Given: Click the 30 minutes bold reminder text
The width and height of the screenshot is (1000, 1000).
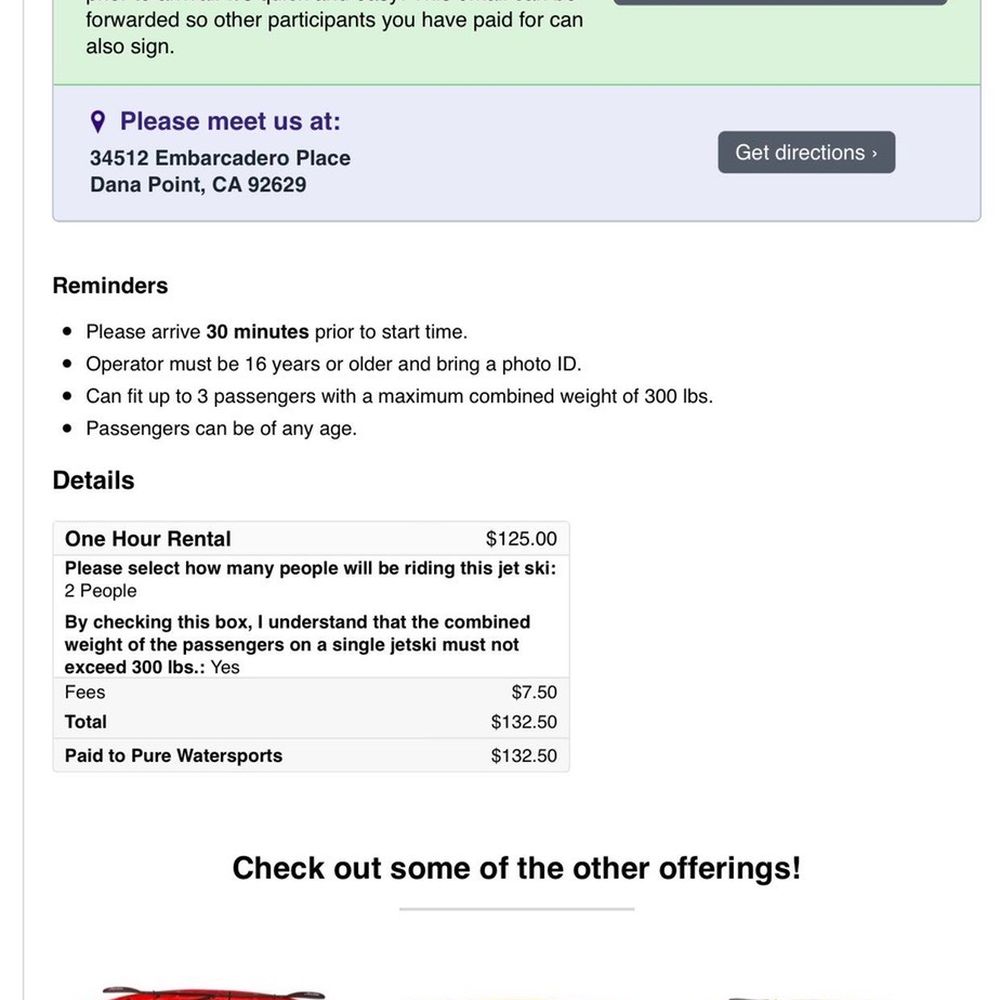Looking at the screenshot, I should (x=257, y=332).
